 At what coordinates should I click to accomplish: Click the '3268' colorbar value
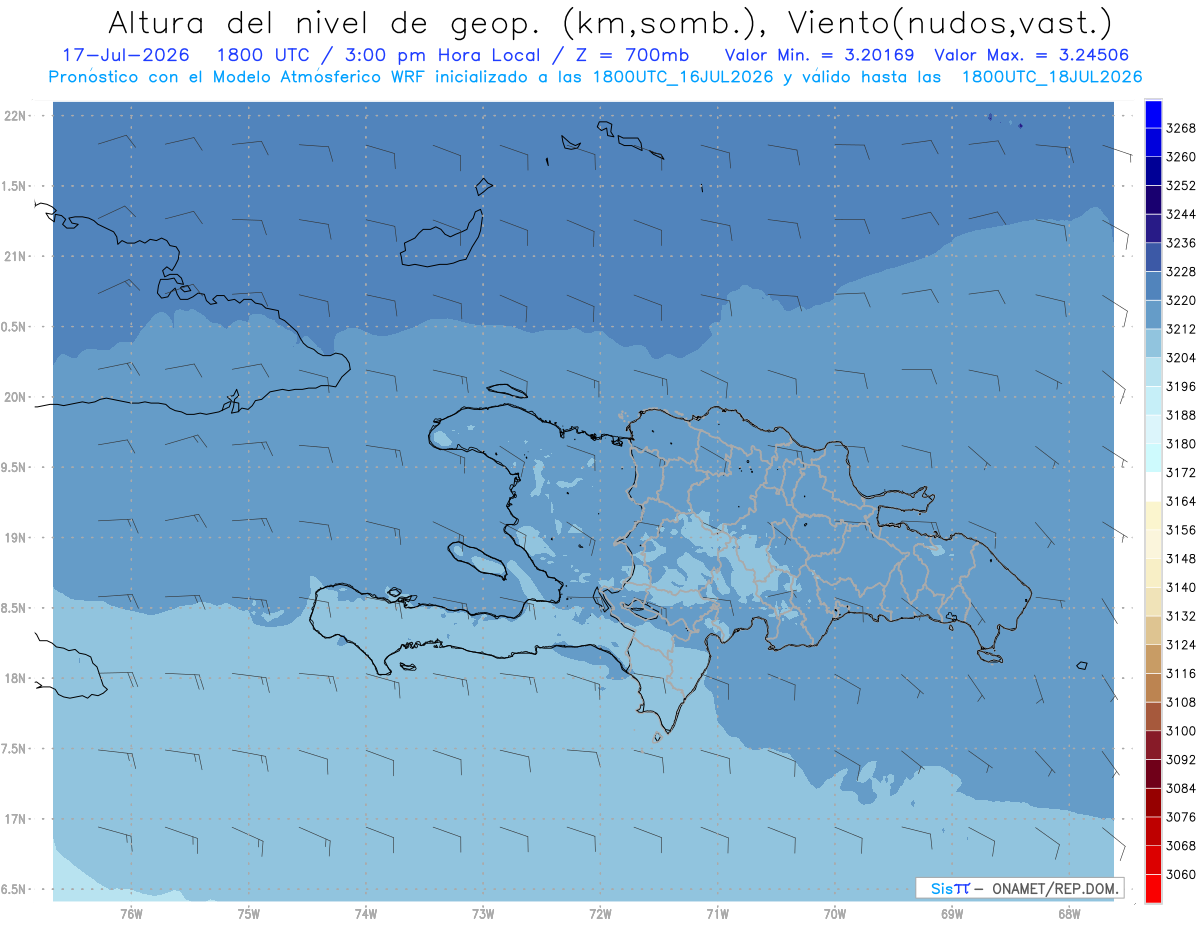coord(1181,128)
